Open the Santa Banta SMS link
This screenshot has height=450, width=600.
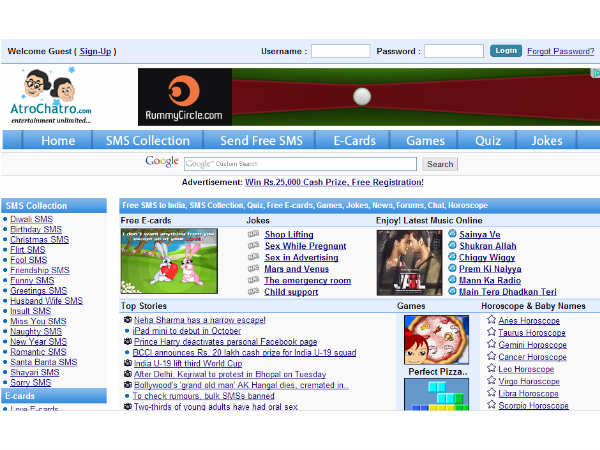(44, 362)
